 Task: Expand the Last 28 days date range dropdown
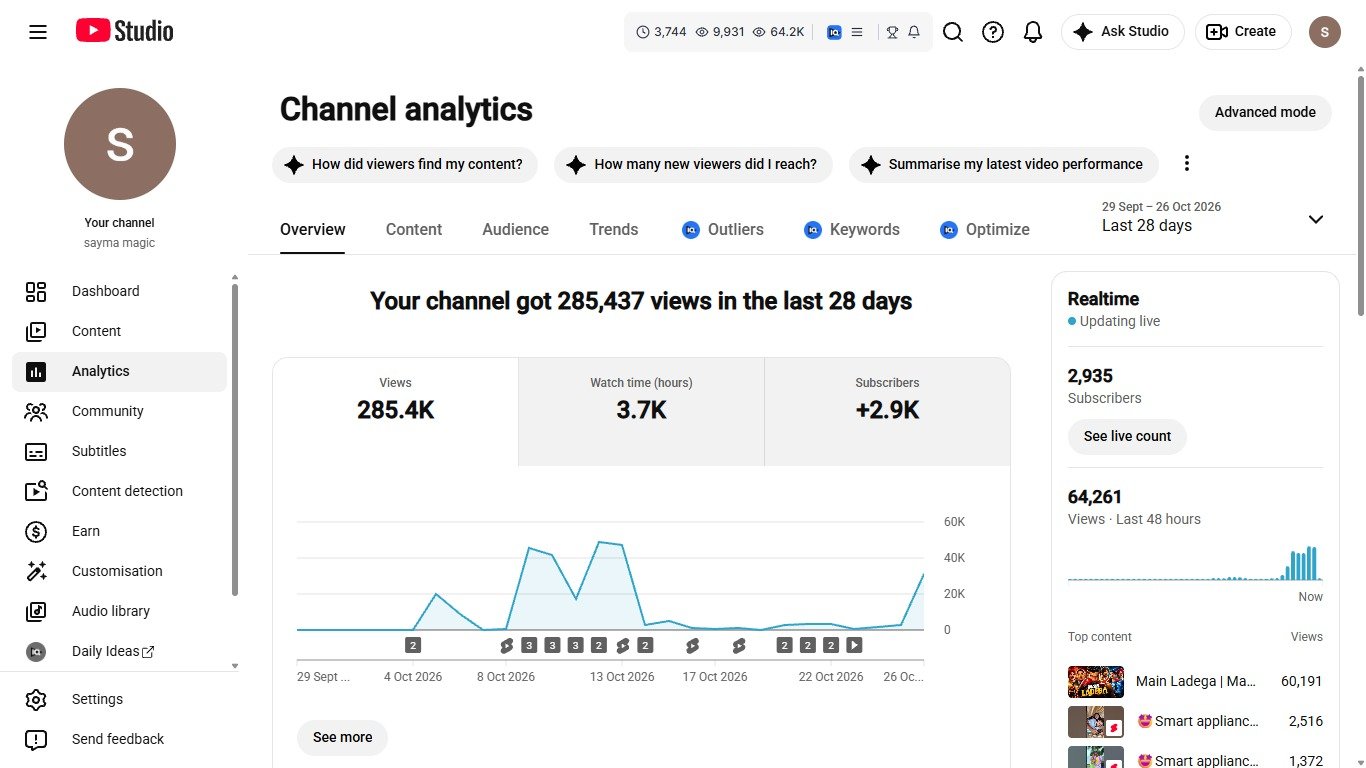click(x=1216, y=217)
